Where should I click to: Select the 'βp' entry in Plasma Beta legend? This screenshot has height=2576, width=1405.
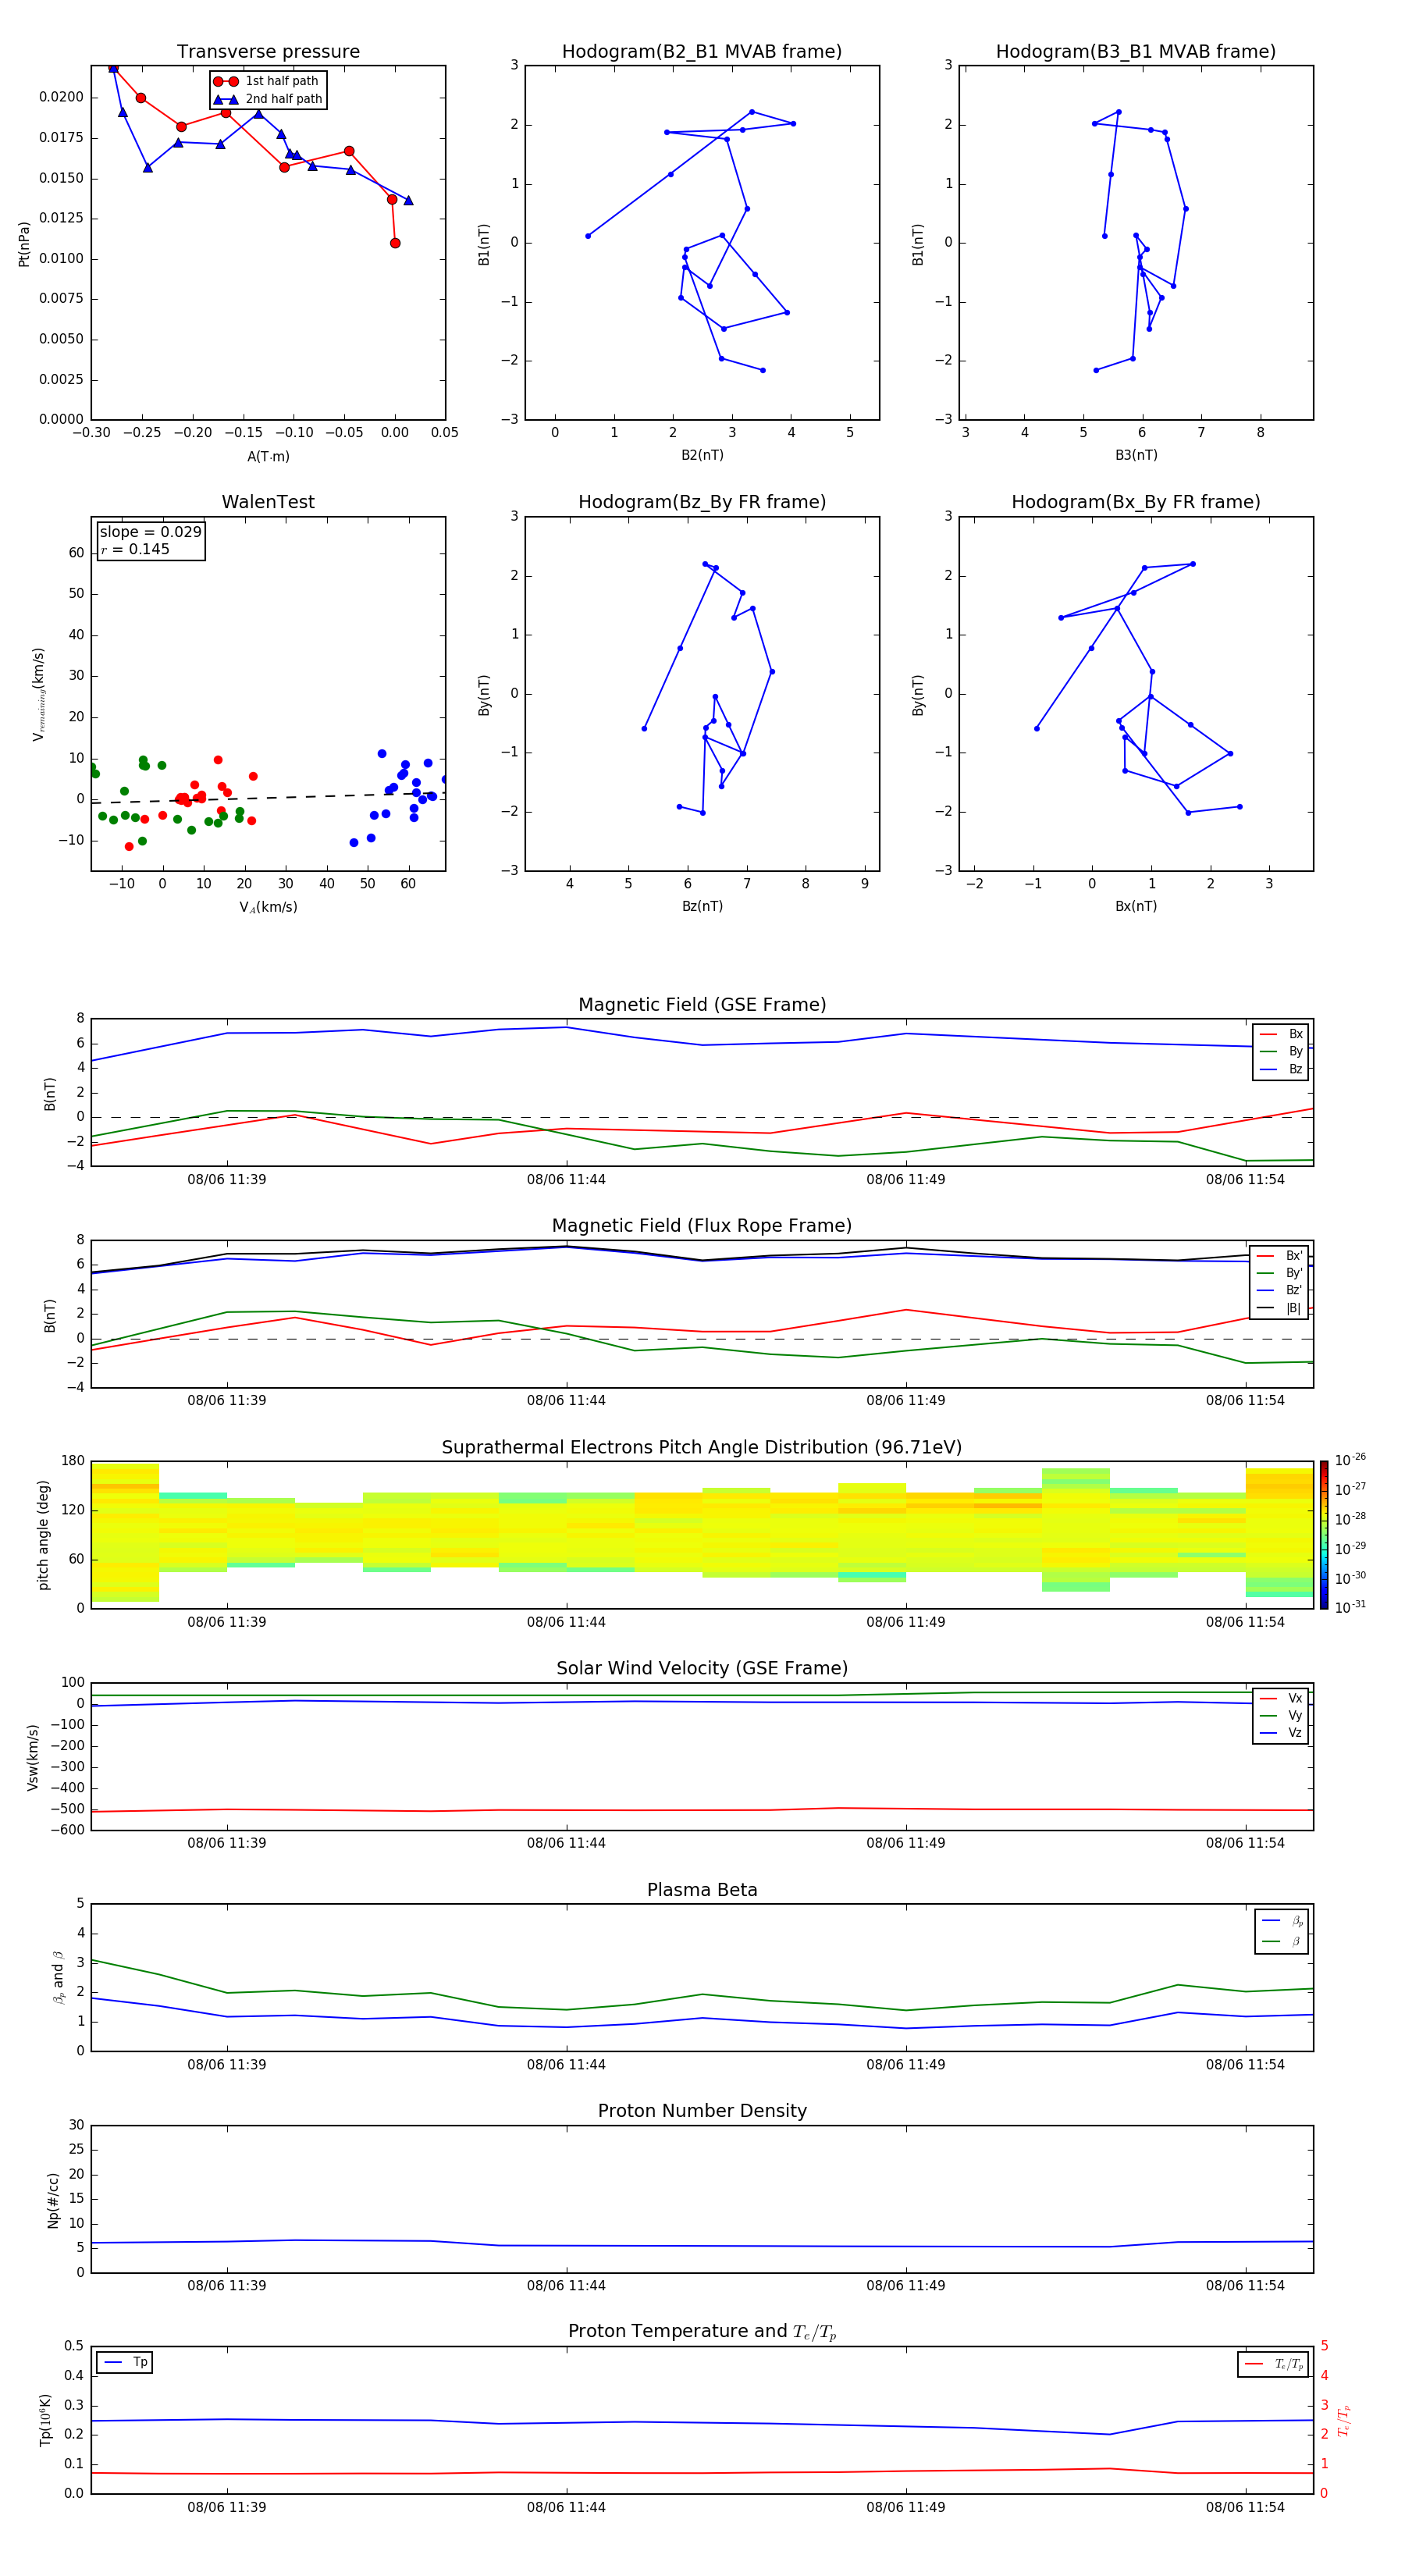point(1282,1921)
